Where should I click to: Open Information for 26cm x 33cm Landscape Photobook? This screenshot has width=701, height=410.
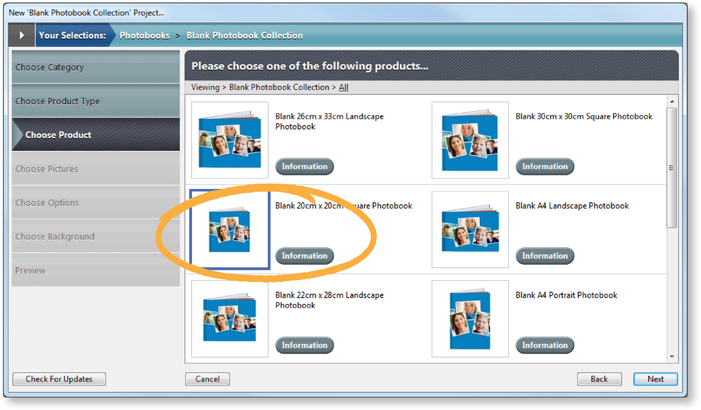tap(304, 166)
